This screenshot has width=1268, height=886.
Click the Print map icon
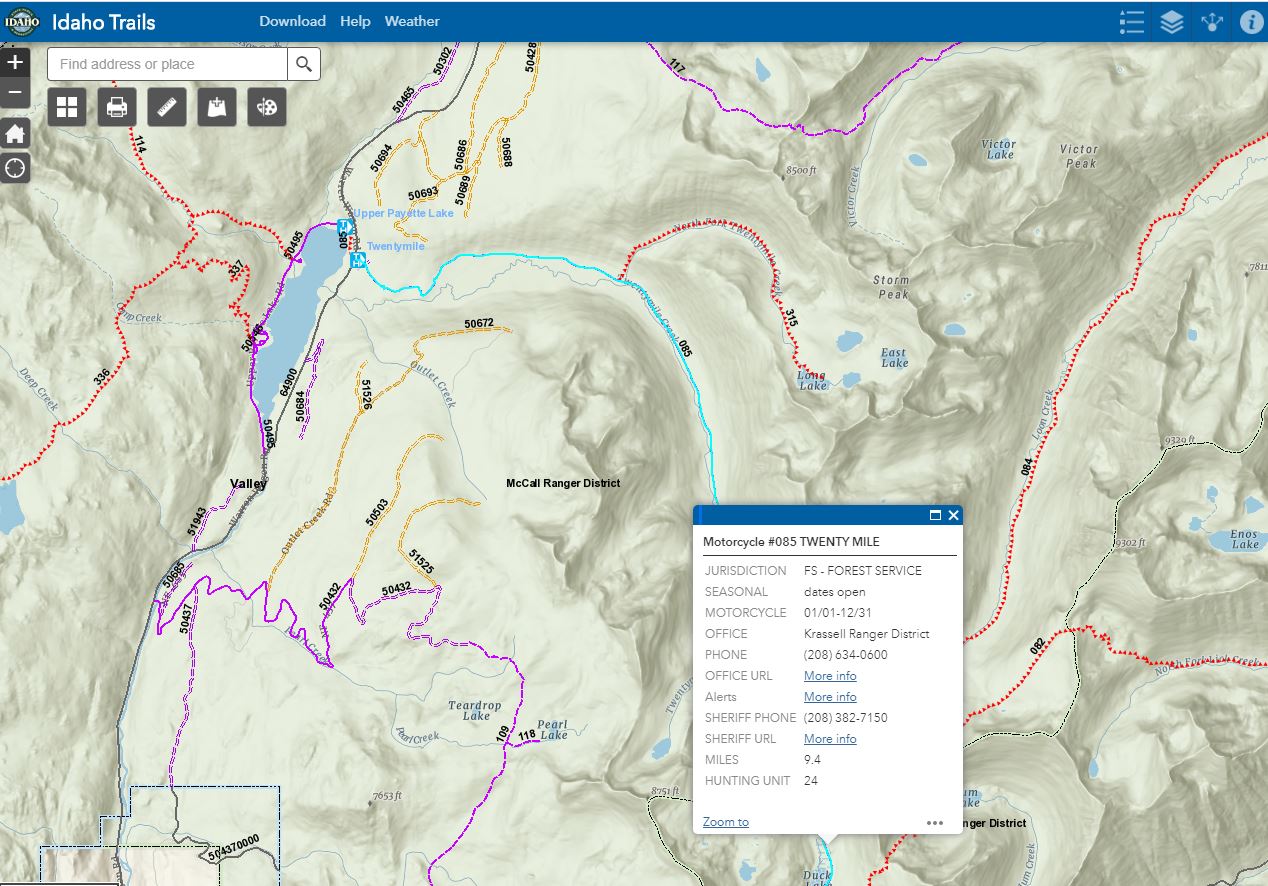tap(117, 107)
